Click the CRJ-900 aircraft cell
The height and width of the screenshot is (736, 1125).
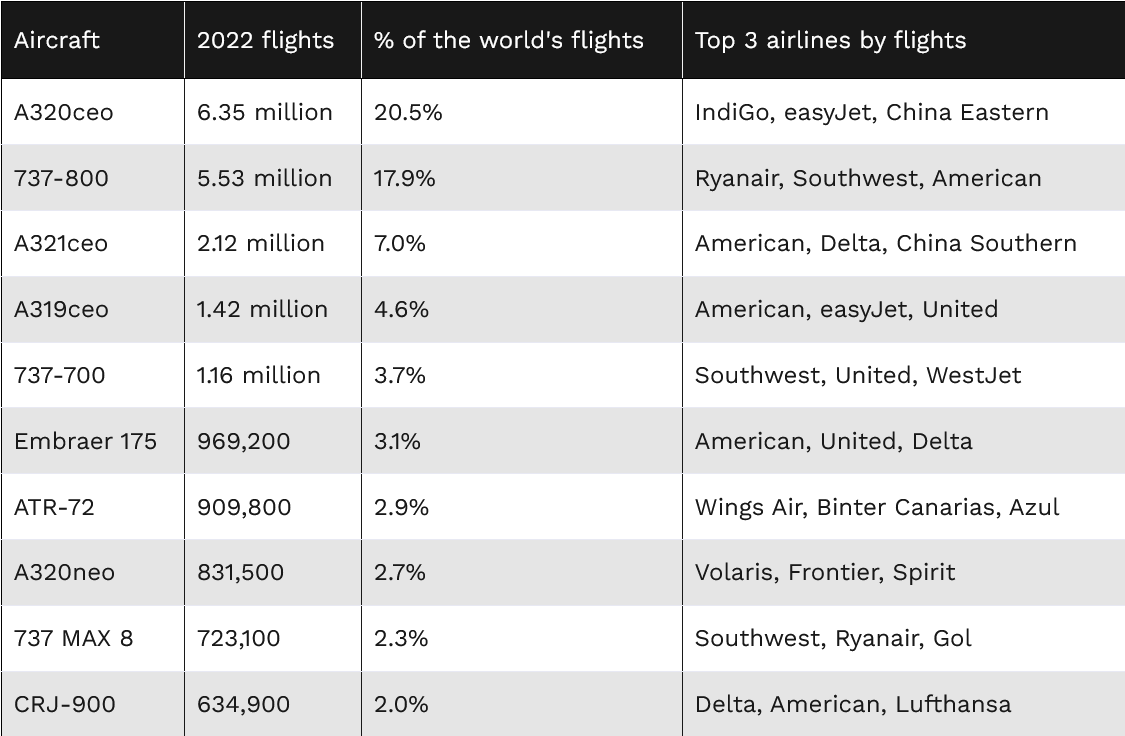65,704
